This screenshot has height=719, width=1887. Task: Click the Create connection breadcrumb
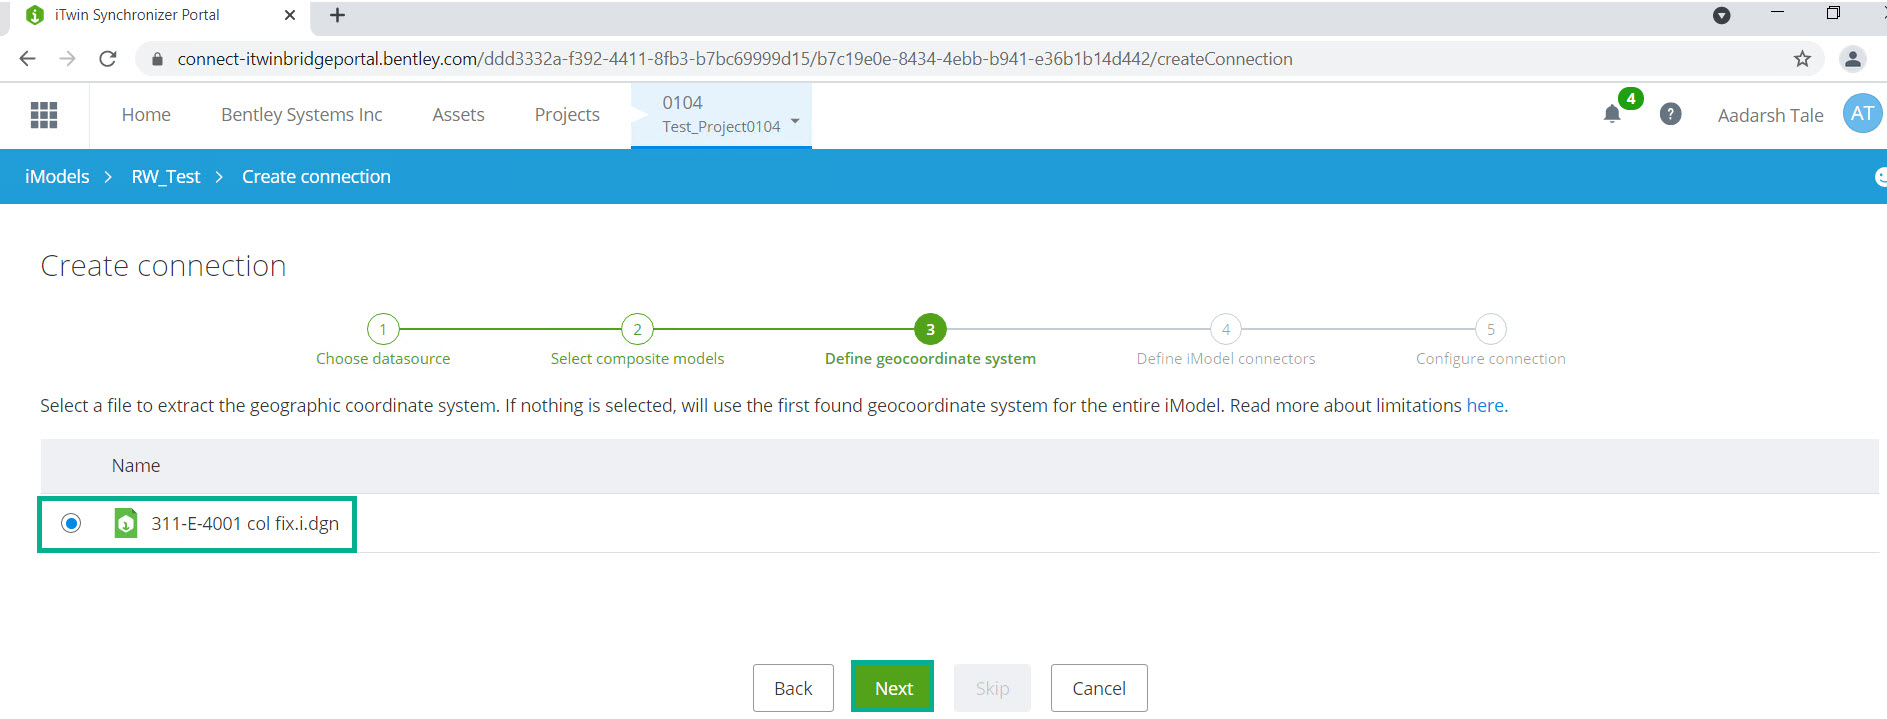tap(316, 177)
